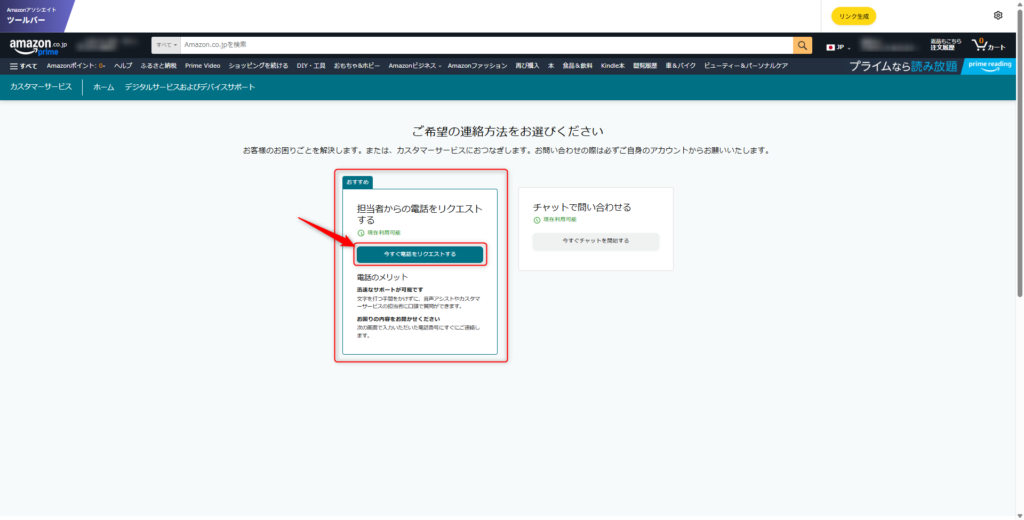This screenshot has height=520, width=1024.
Task: Open ショッピングを続ける nav link
Action: (x=258, y=66)
